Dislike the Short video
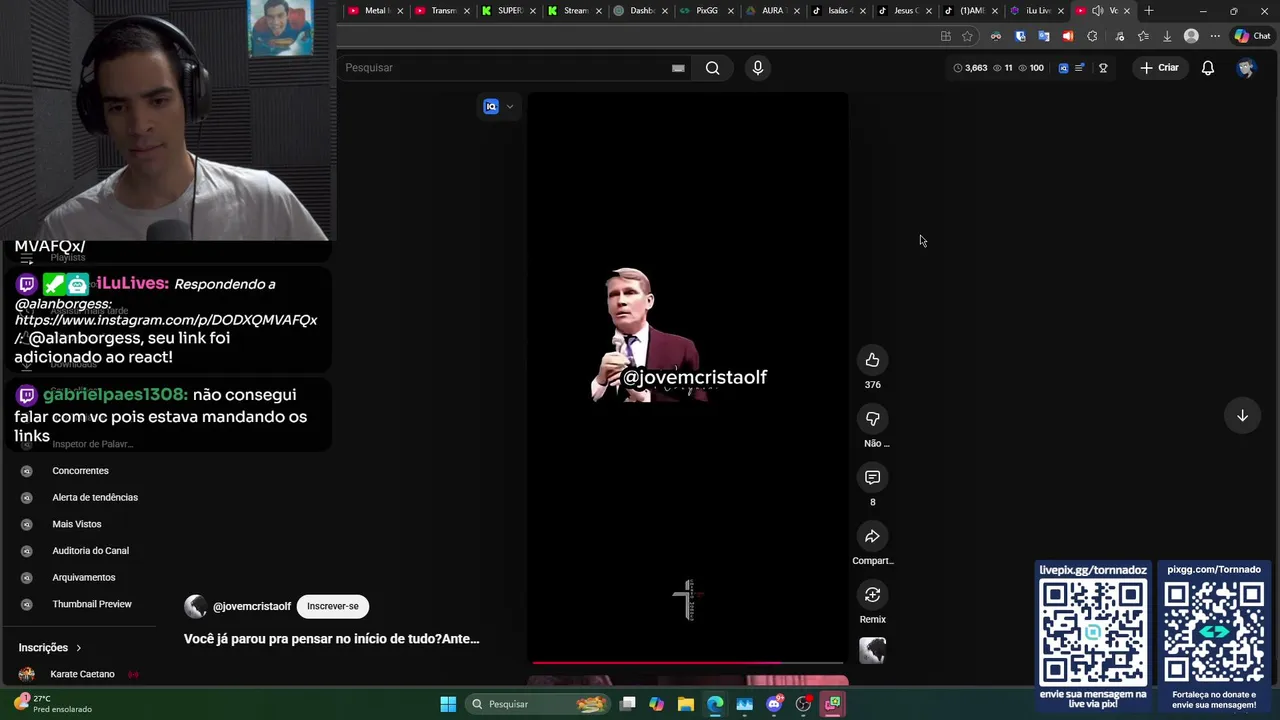 [872, 419]
